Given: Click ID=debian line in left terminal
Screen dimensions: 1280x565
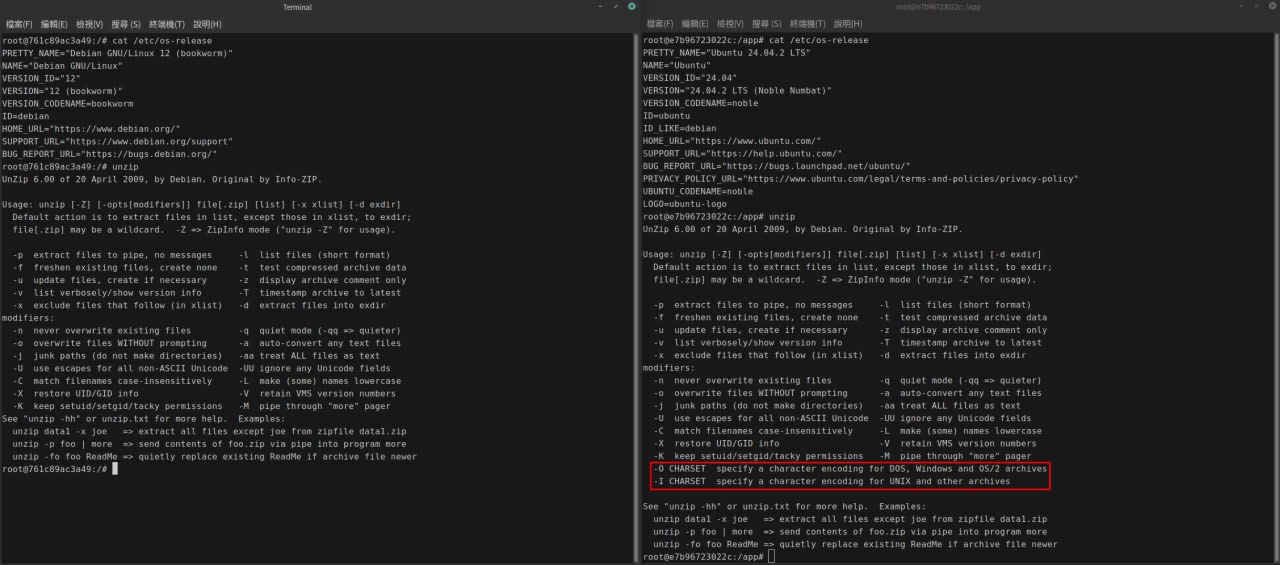Looking at the screenshot, I should tap(26, 116).
